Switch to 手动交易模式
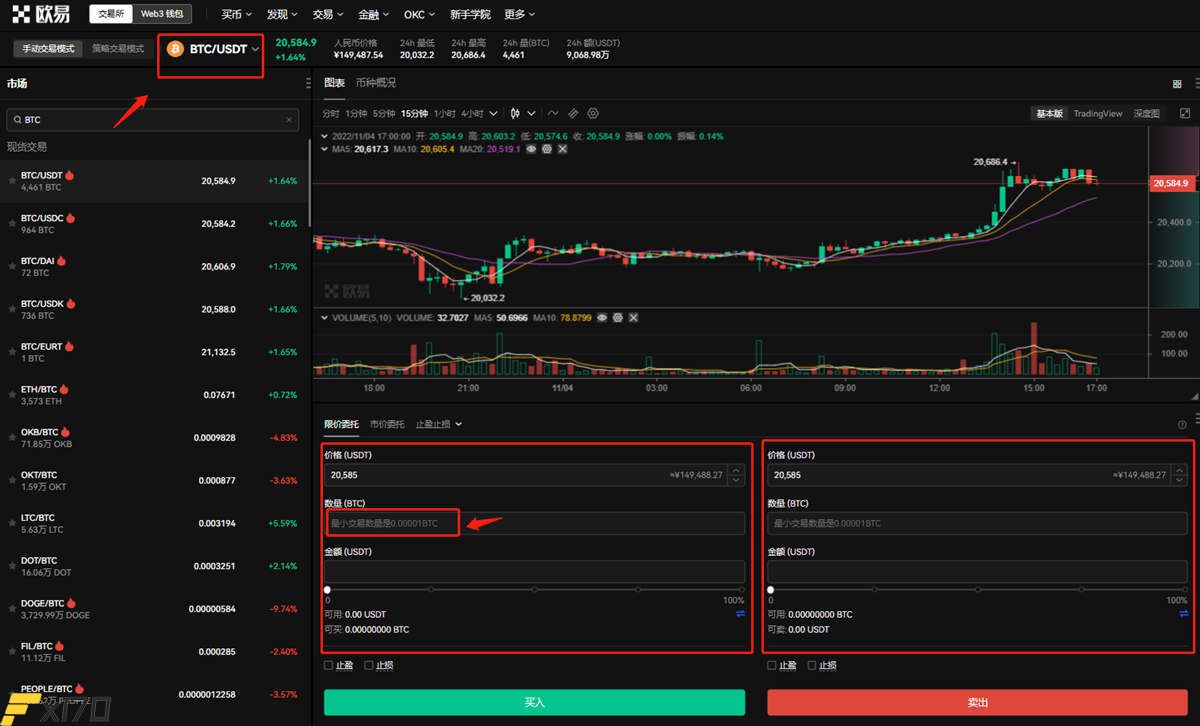This screenshot has height=726, width=1200. pos(48,48)
